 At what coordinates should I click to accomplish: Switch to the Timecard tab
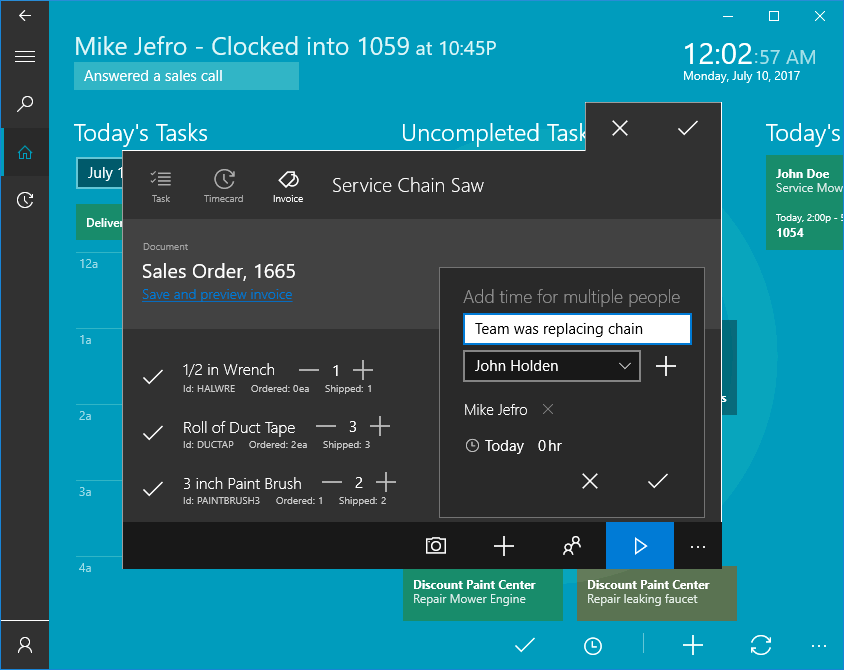(x=224, y=185)
